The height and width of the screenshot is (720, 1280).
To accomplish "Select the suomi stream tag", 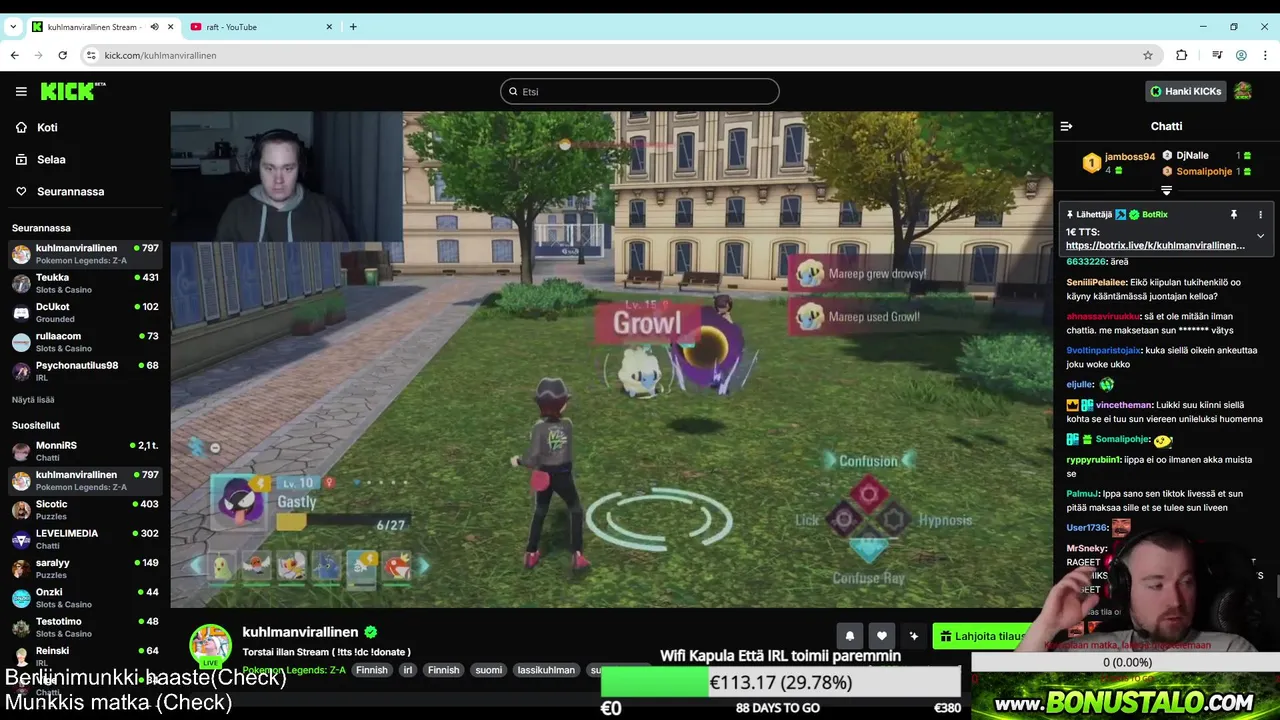I will tap(488, 670).
